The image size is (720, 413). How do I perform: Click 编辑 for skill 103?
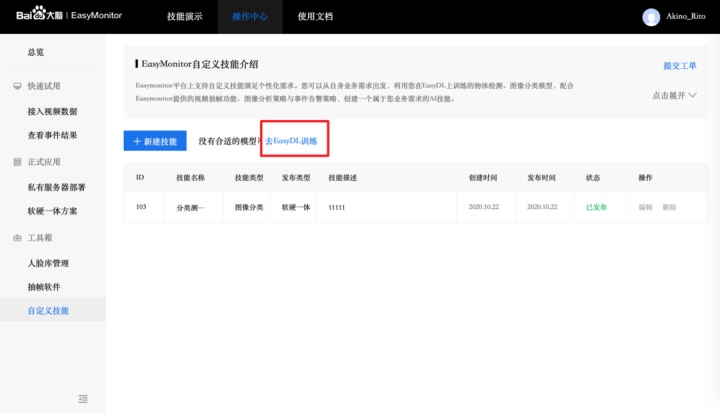(645, 207)
